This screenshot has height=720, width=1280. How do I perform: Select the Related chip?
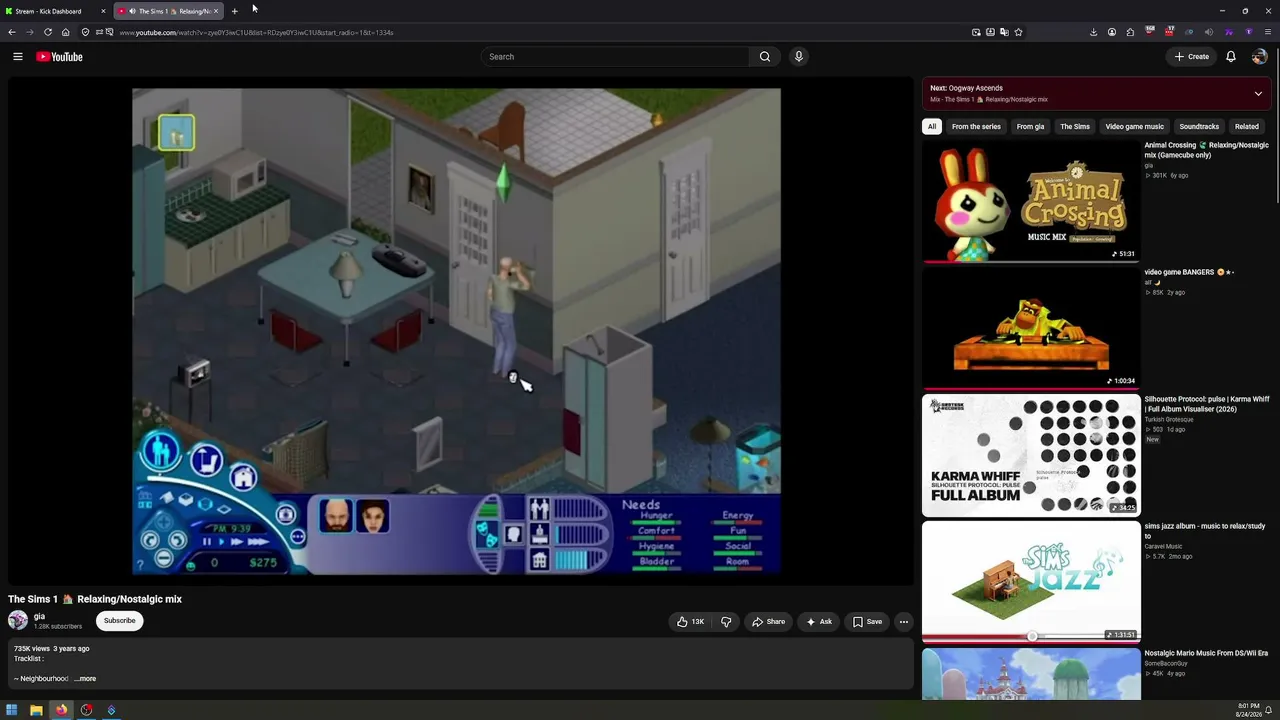point(1247,127)
